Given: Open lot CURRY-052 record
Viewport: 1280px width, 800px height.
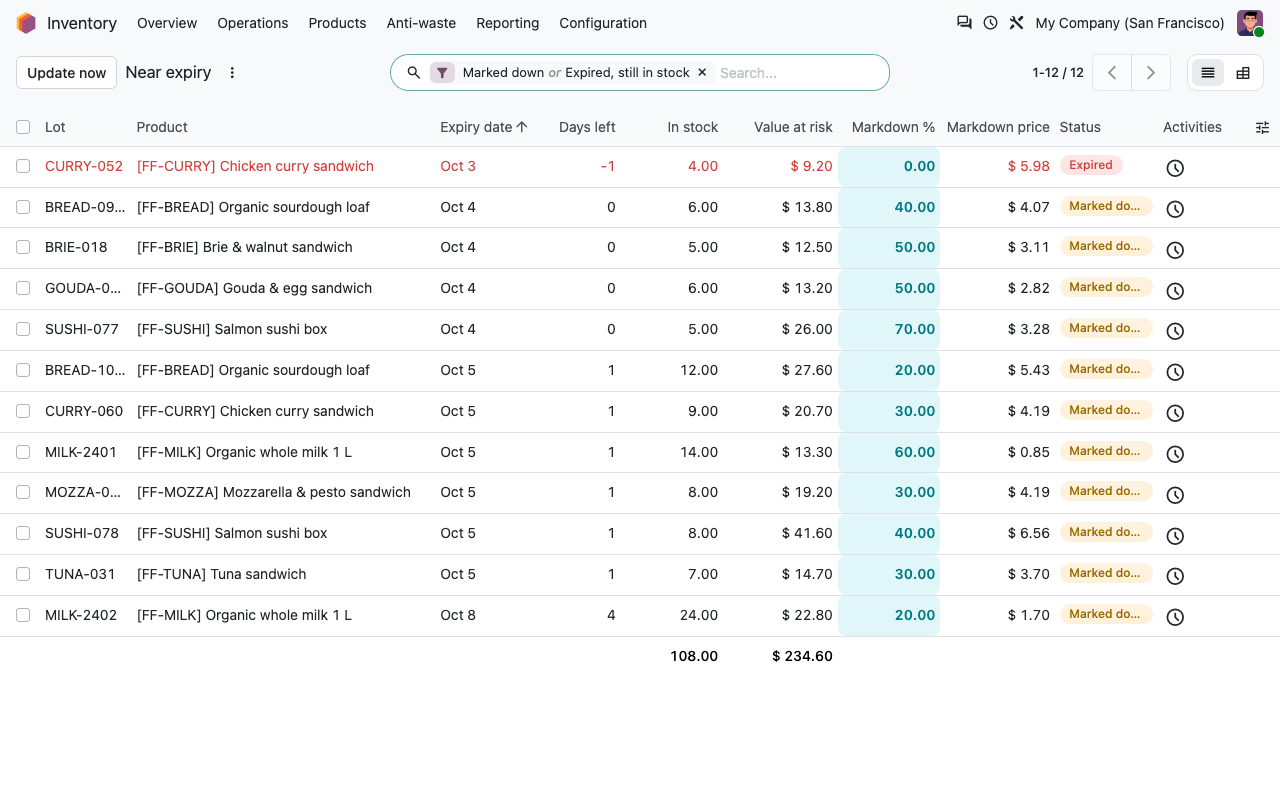Looking at the screenshot, I should (84, 166).
